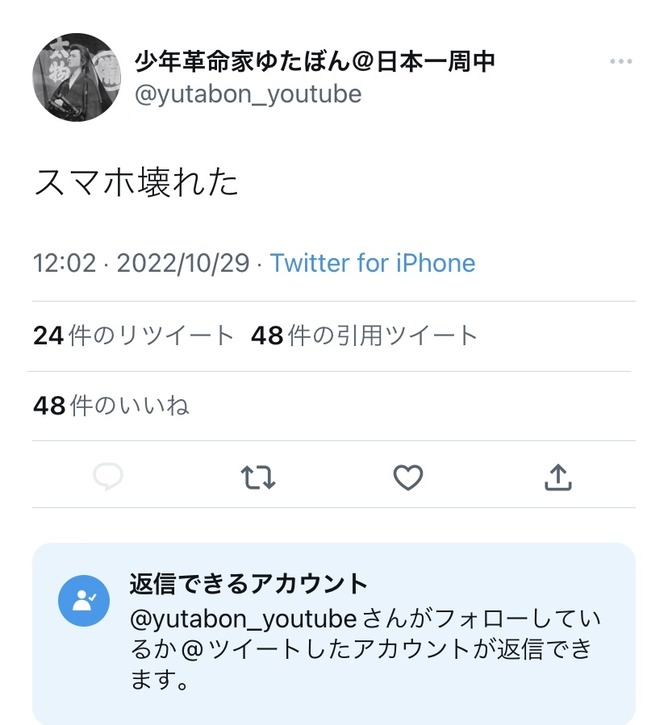This screenshot has width=668, height=725.
Task: Open the yutabon profile avatar
Action: pos(77,77)
